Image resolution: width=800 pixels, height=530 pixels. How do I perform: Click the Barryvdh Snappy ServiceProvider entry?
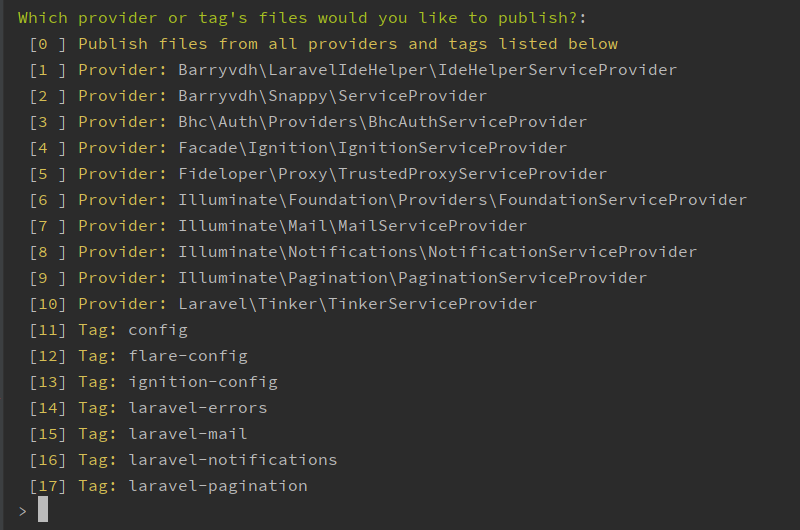282,96
